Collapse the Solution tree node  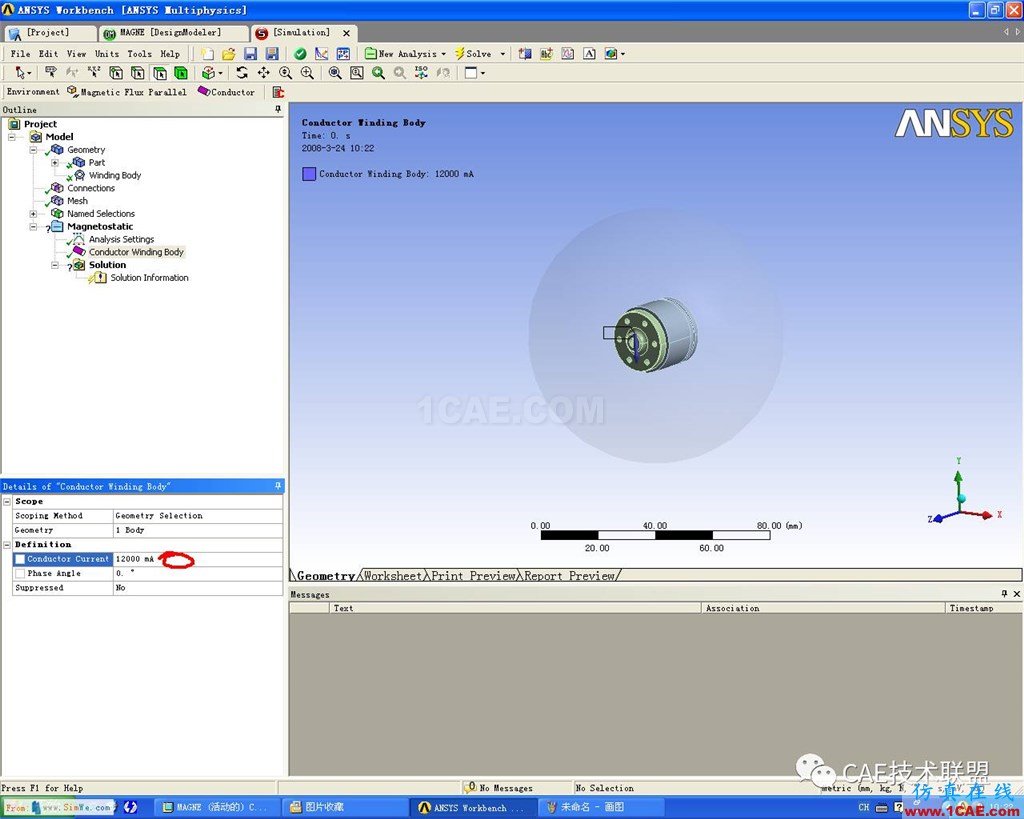pos(55,265)
